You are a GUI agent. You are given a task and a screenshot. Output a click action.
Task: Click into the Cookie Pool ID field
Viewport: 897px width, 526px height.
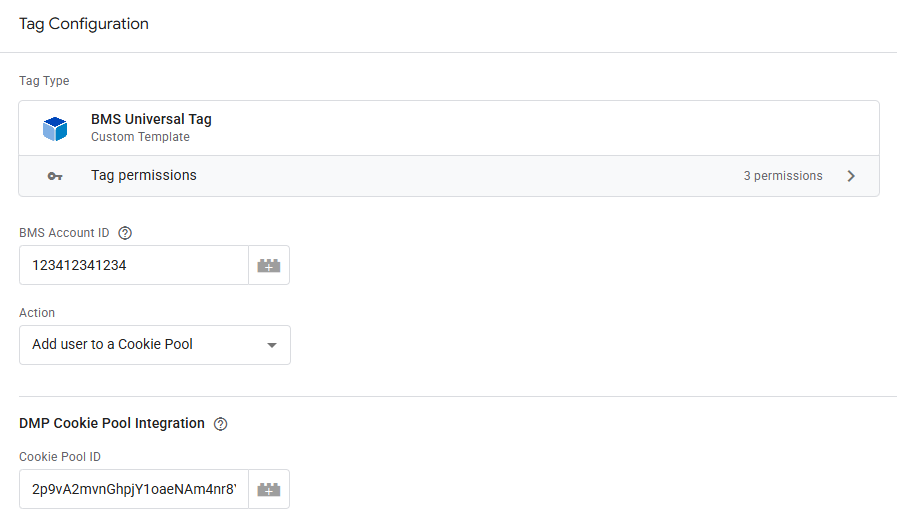134,489
